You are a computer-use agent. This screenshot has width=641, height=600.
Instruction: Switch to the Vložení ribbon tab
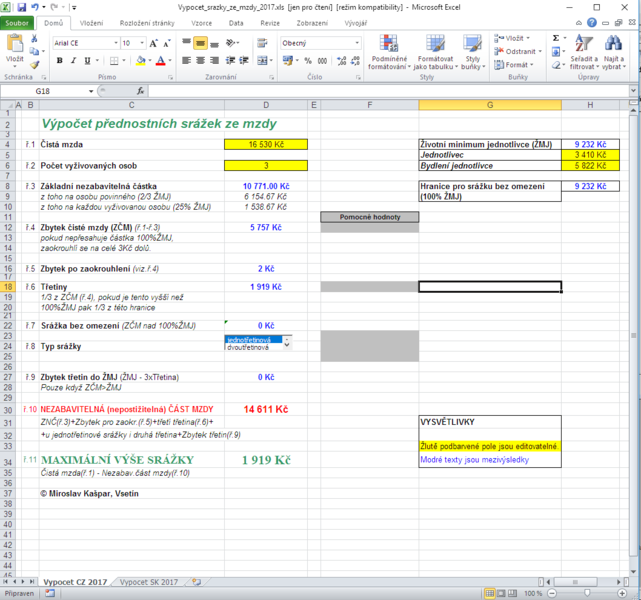click(x=92, y=23)
